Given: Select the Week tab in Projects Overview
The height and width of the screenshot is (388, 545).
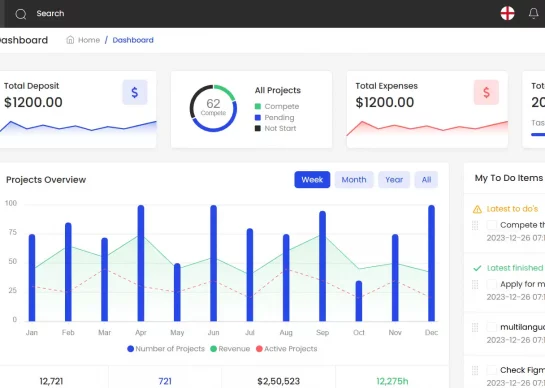Looking at the screenshot, I should [x=312, y=180].
